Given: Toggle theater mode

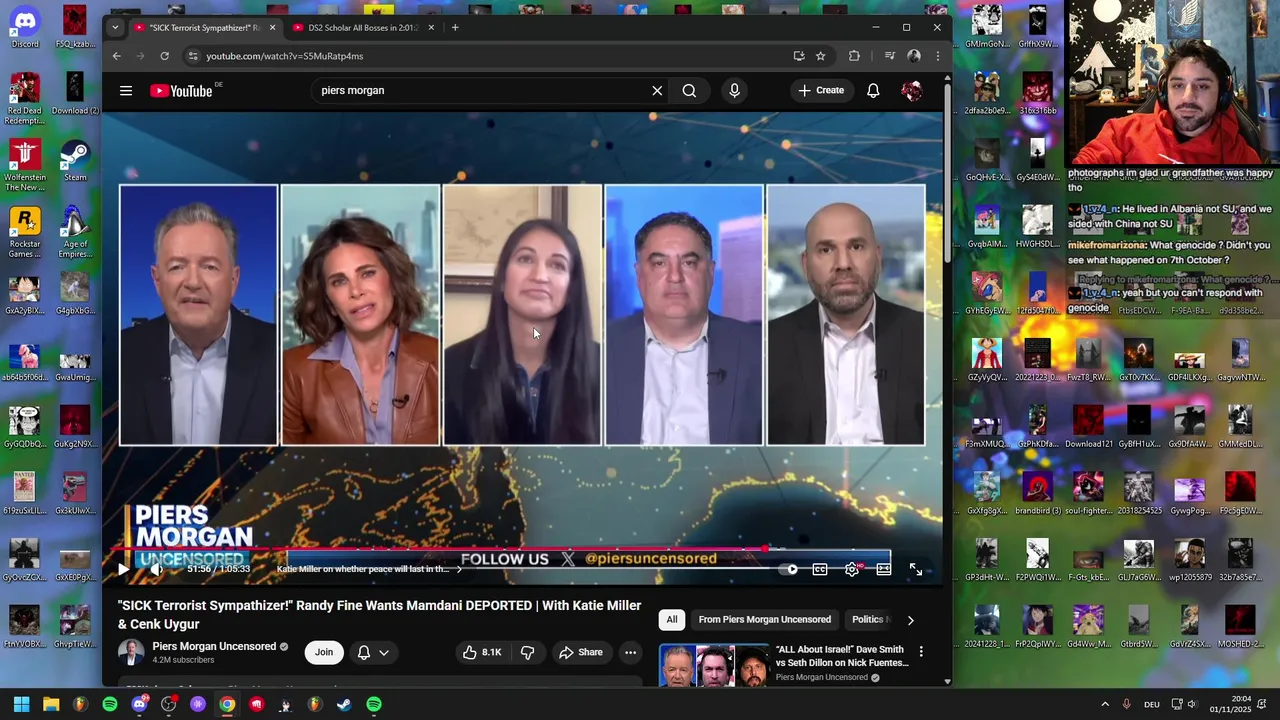Looking at the screenshot, I should (884, 569).
